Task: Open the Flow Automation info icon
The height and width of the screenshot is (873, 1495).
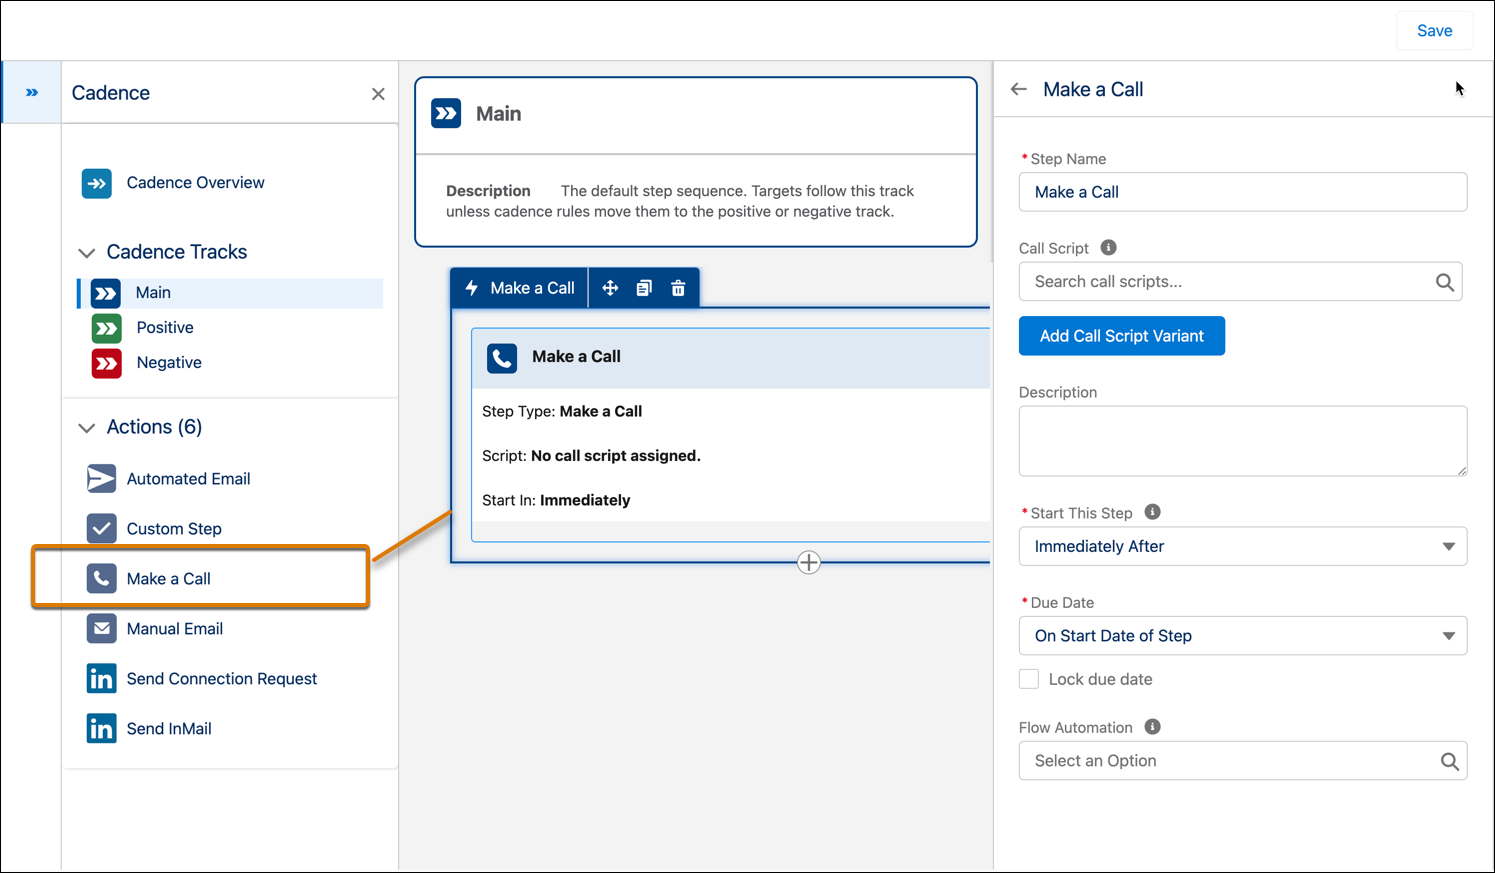Action: (1152, 727)
